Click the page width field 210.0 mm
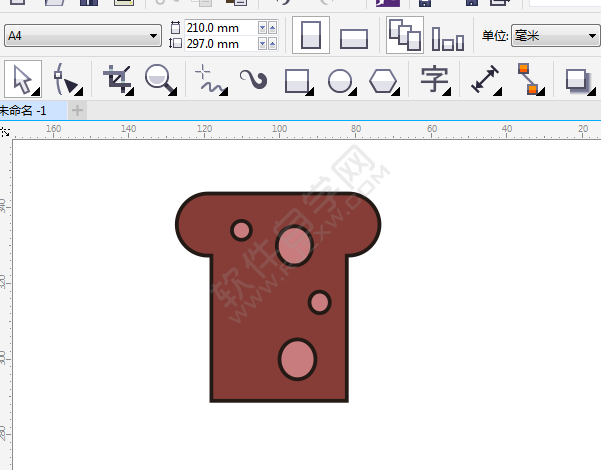Screen dimensions: 601x470 [220, 28]
